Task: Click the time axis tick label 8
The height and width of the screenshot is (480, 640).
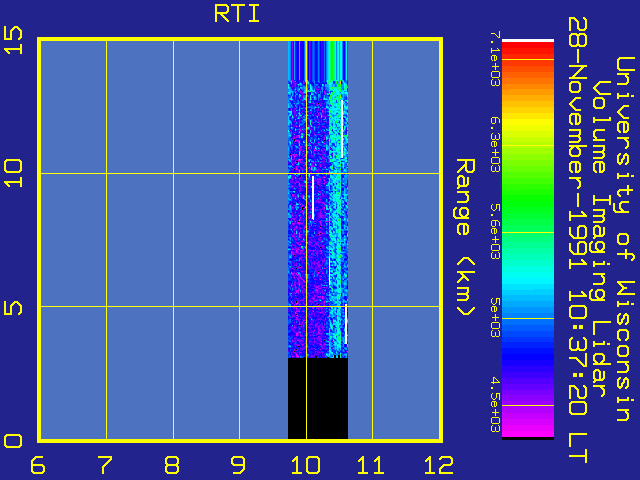Action: tap(172, 464)
